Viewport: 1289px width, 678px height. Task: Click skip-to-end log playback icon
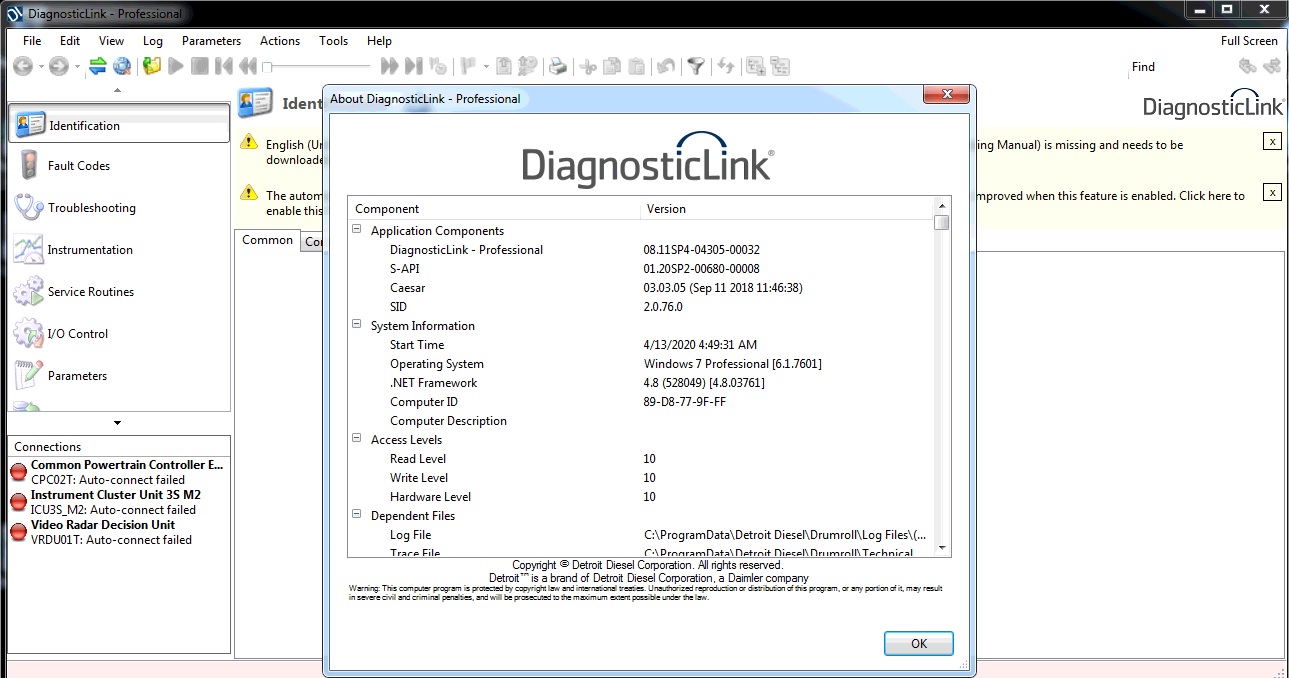(x=414, y=66)
